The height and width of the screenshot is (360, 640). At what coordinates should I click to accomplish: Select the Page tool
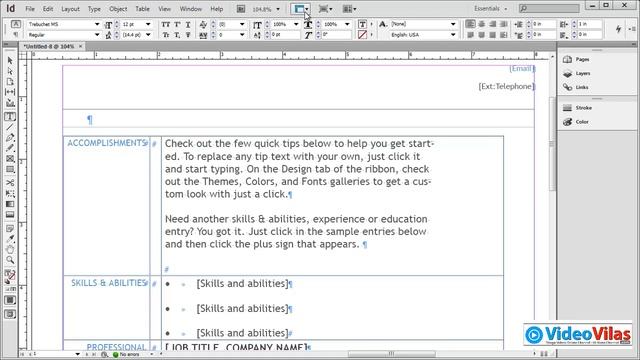coord(10,82)
